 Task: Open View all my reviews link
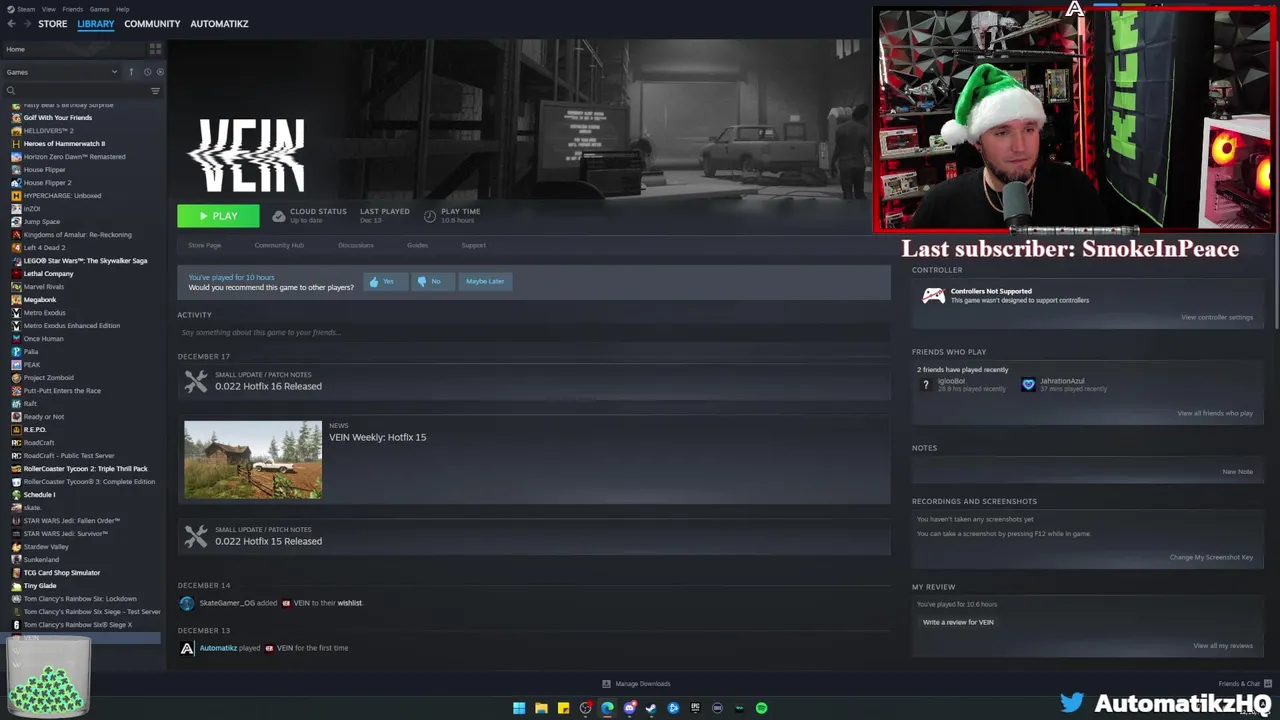pos(1222,645)
